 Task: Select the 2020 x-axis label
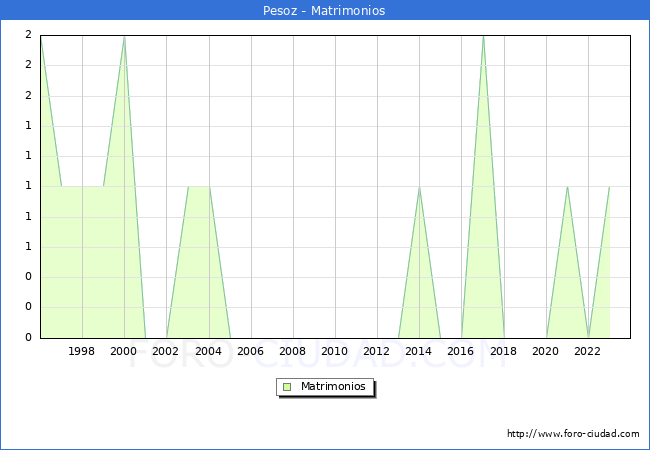coord(546,351)
